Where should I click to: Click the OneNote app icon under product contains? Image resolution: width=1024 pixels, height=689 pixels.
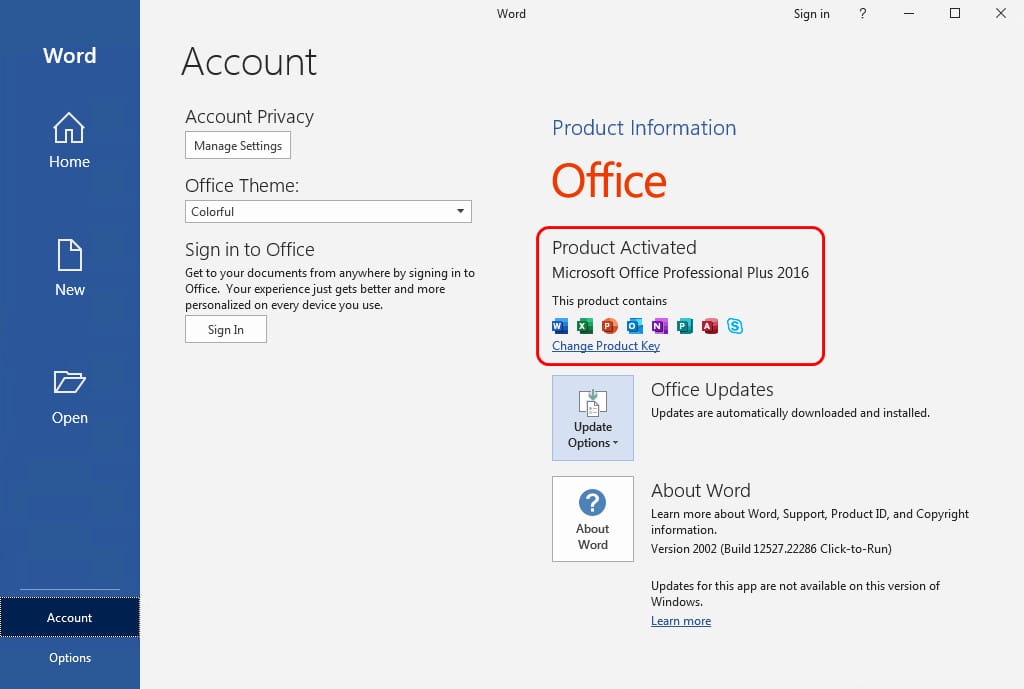tap(660, 326)
